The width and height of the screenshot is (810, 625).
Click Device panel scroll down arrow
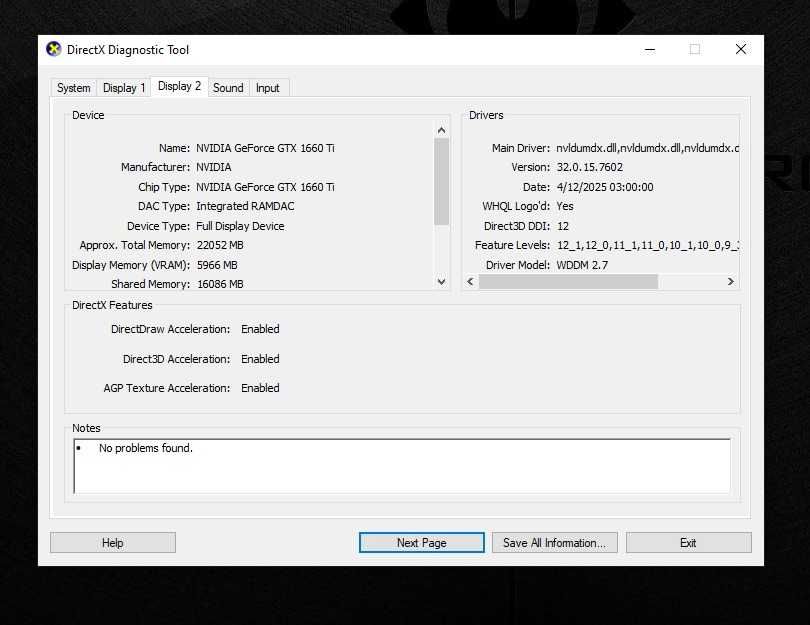pos(441,282)
